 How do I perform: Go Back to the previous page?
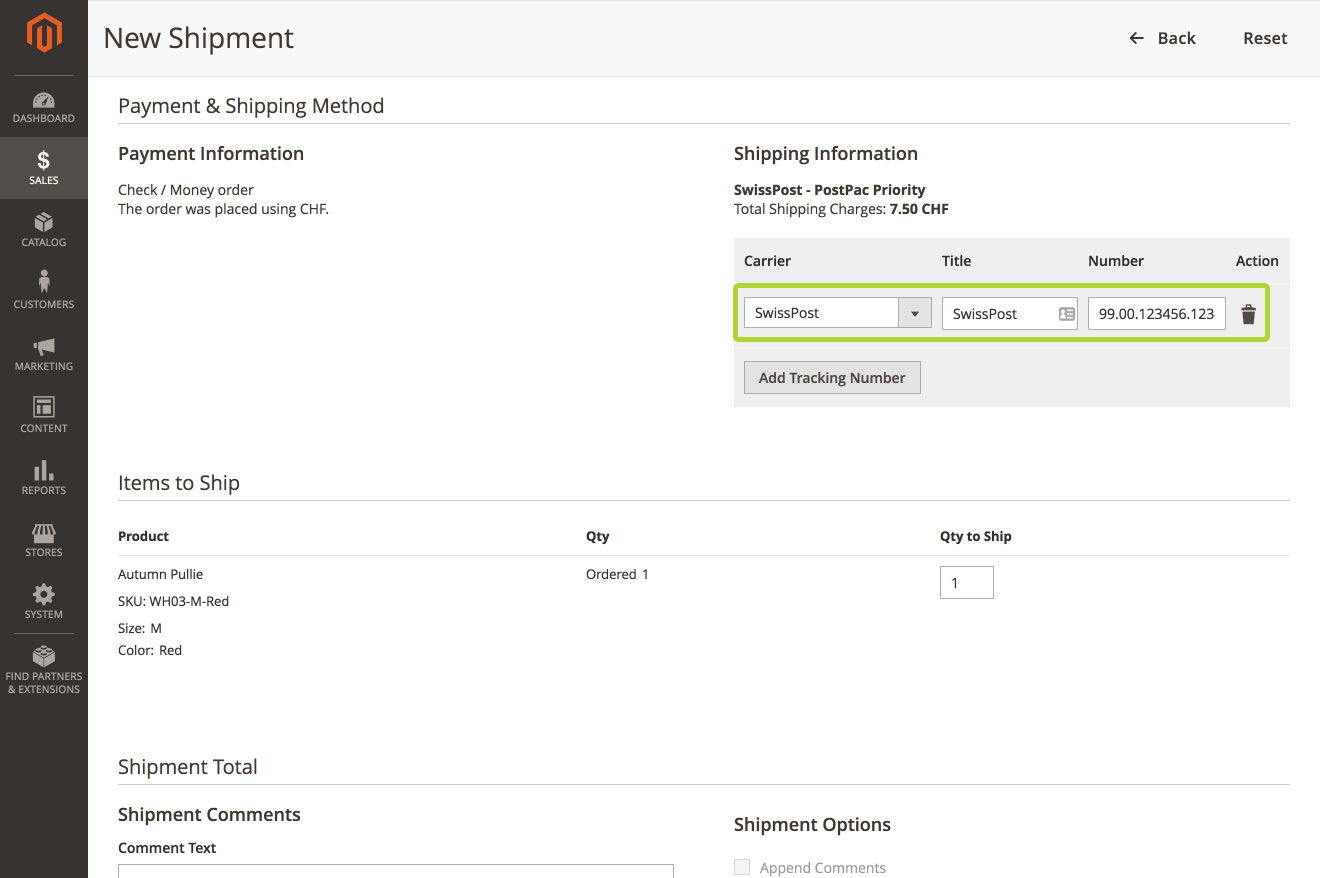point(1162,38)
